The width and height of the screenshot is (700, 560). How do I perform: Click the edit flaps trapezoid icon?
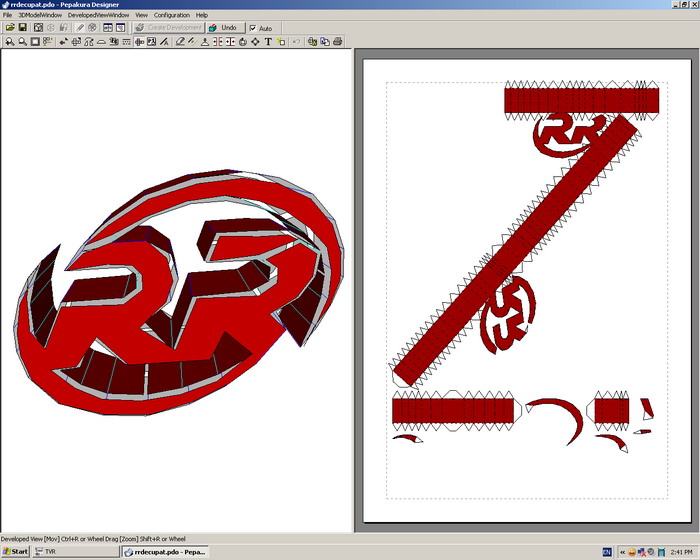[101, 42]
